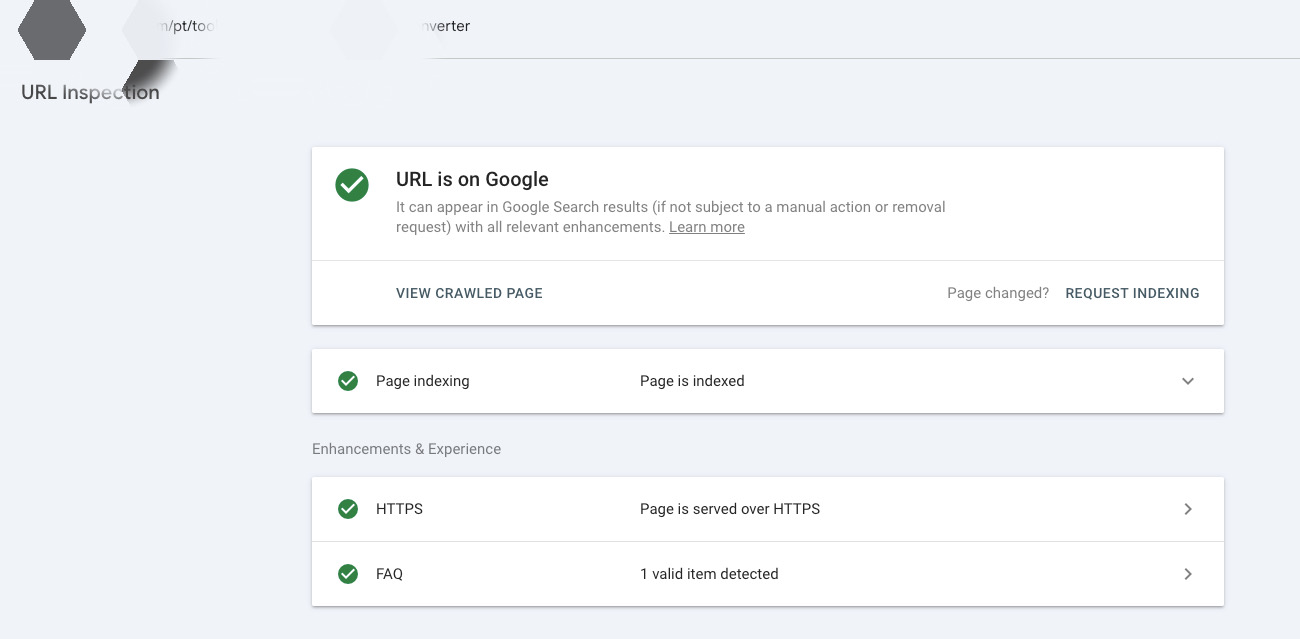This screenshot has height=639, width=1300.
Task: Select the URL Inspection page heading
Action: [x=90, y=93]
